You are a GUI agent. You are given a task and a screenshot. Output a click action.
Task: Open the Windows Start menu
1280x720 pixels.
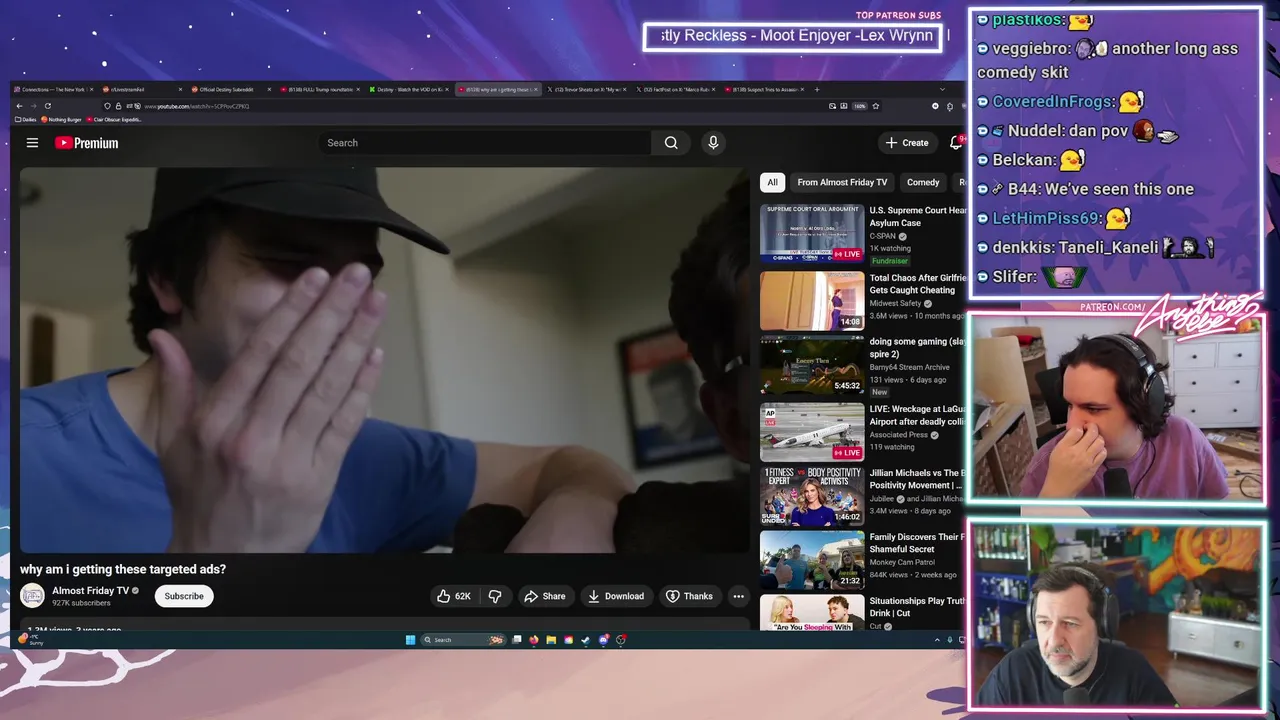pos(410,640)
